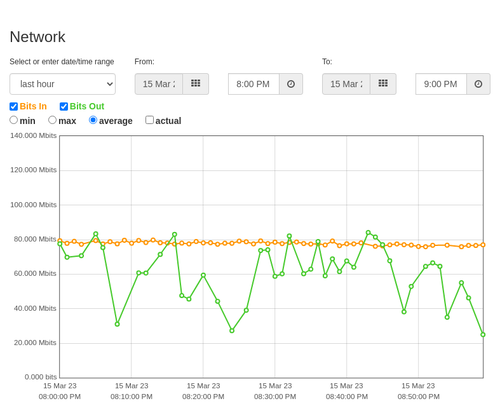Open the 'last hour' range dropdown

[63, 84]
